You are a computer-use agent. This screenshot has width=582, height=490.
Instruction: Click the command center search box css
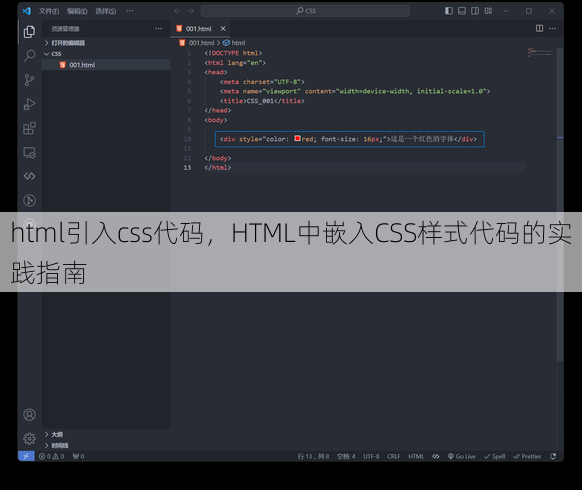tap(305, 11)
